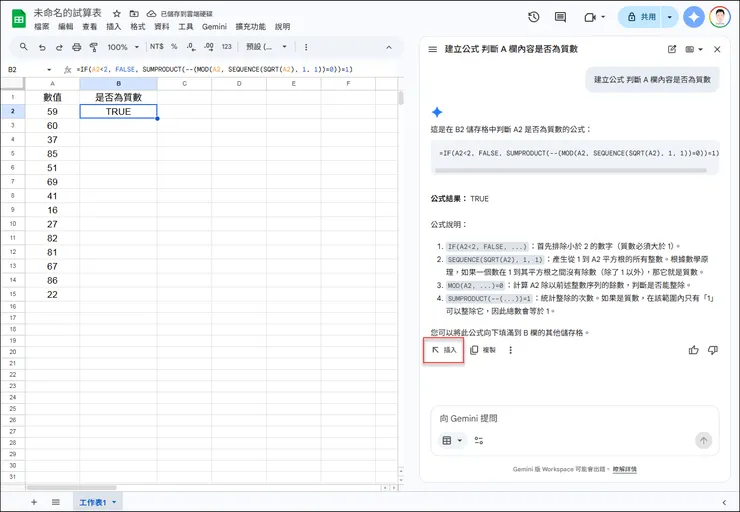Click the 向 Gemini 提問 prompt field

[x=574, y=418]
